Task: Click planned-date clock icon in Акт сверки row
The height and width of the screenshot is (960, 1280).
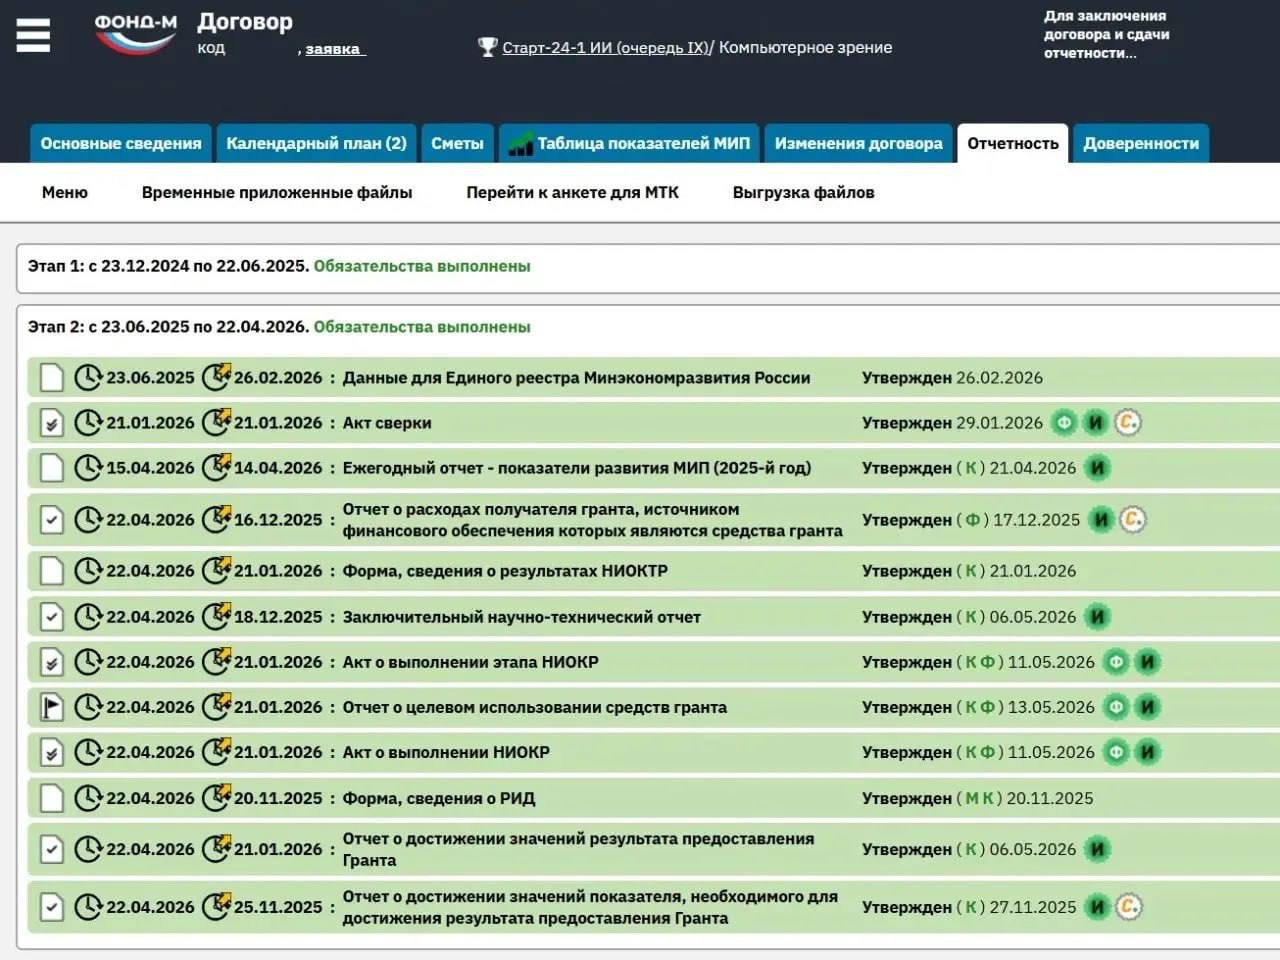Action: click(x=89, y=423)
